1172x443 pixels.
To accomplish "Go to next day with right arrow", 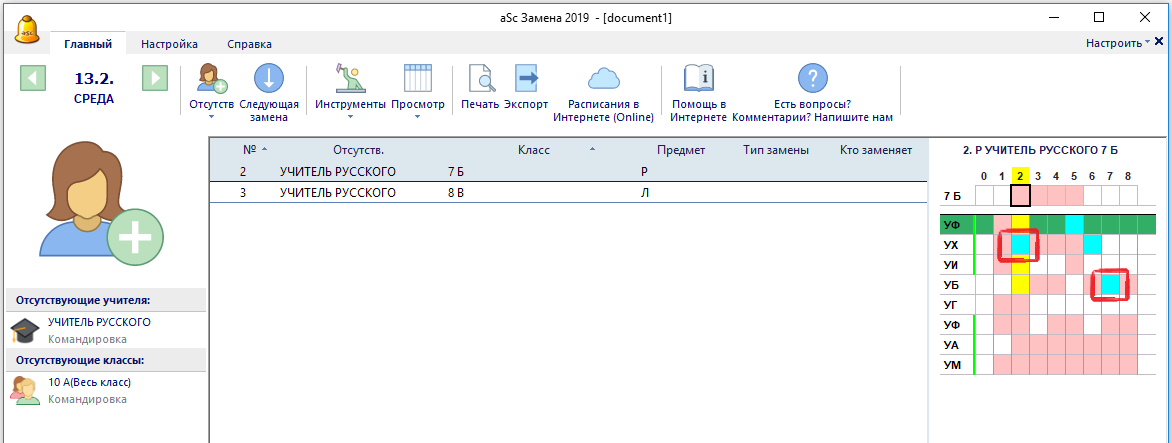I will click(x=154, y=78).
